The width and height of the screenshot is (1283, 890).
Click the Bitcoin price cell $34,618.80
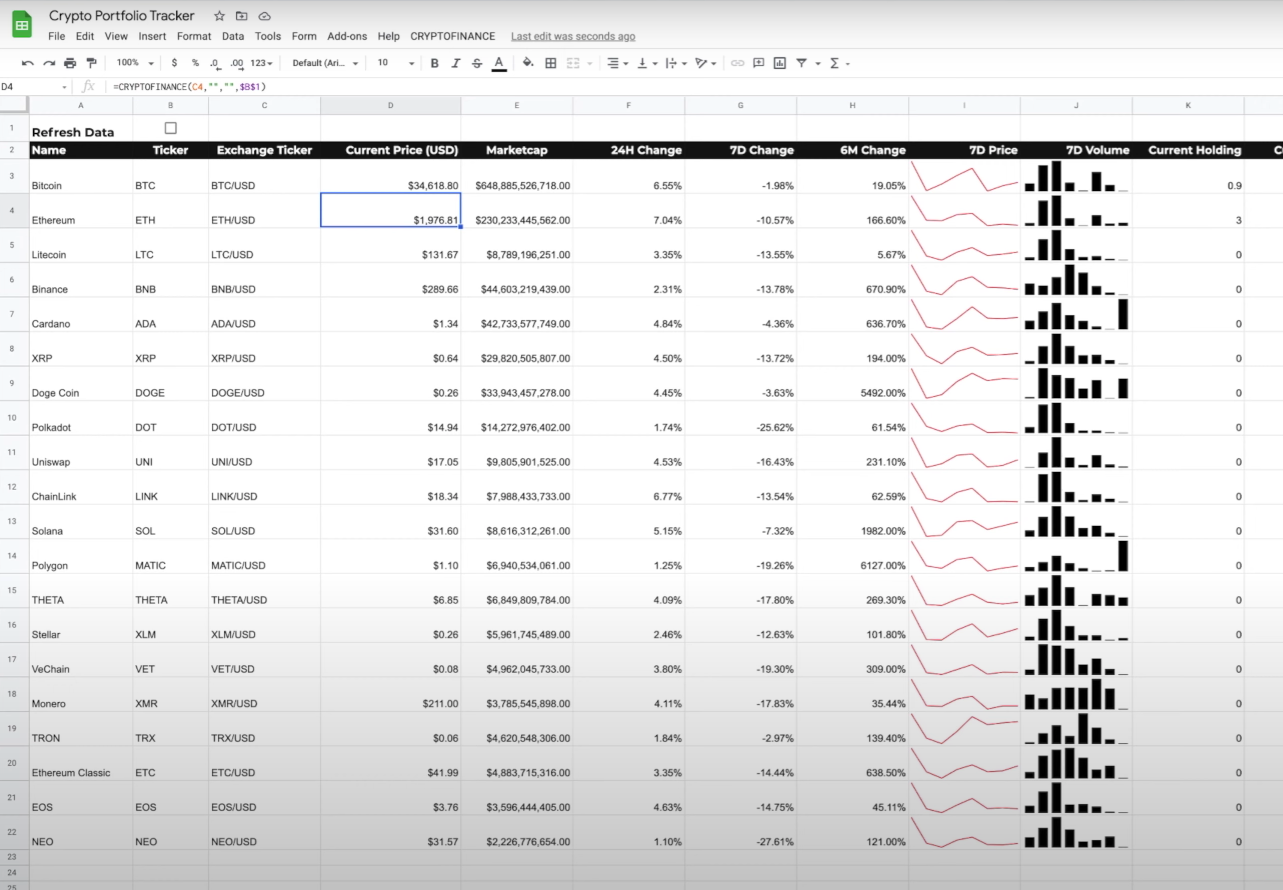tap(390, 177)
